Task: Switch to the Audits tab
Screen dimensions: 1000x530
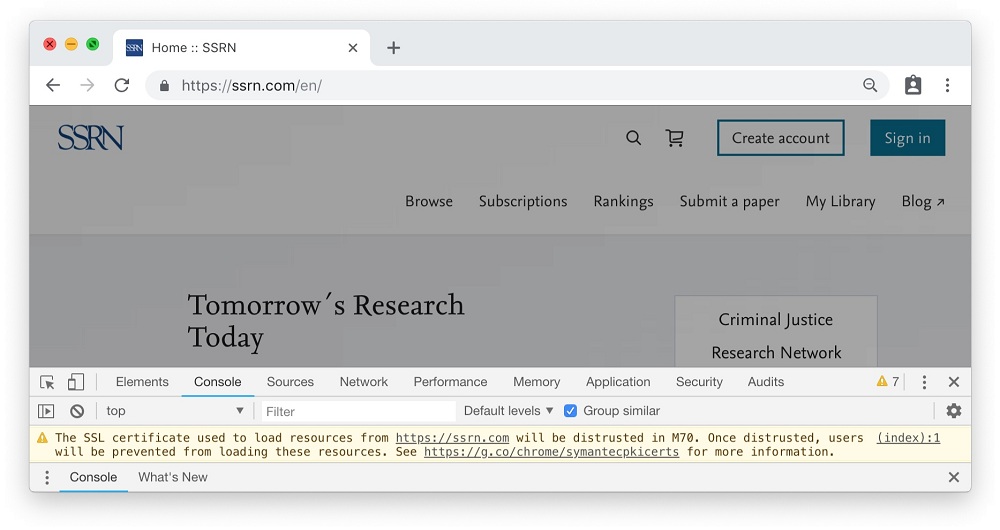Action: tap(765, 382)
